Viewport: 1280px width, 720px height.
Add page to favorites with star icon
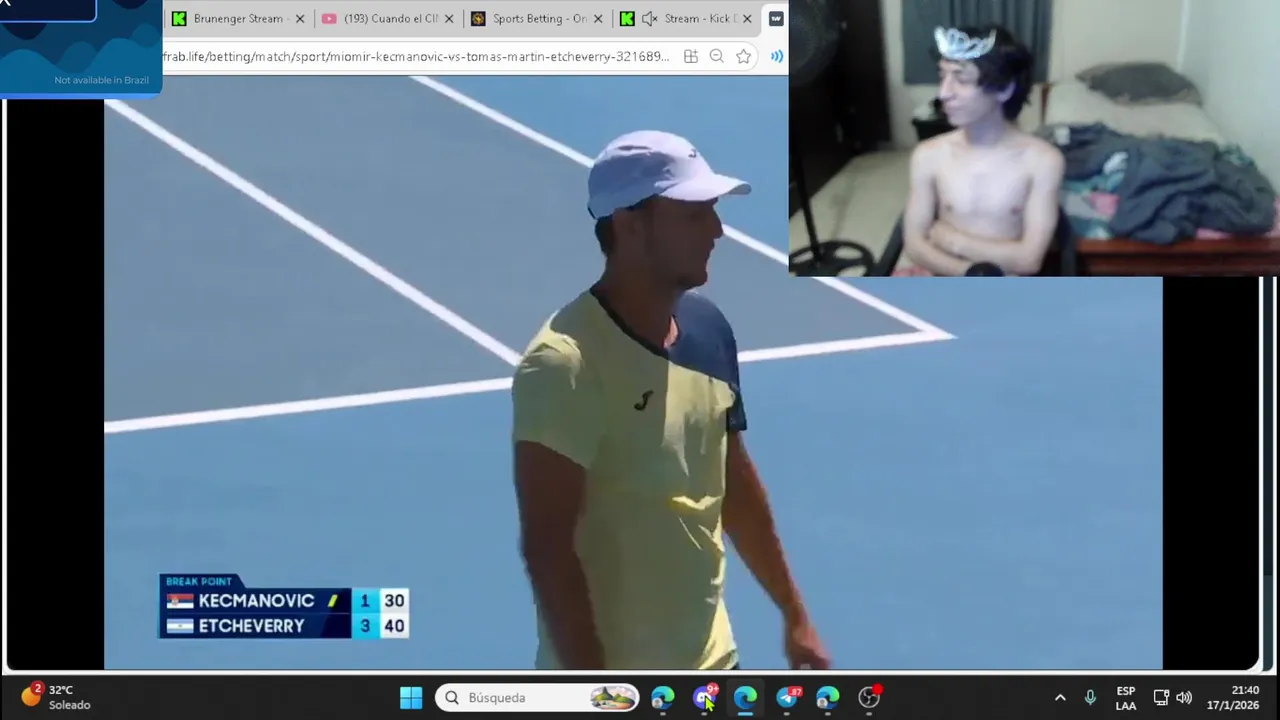743,57
